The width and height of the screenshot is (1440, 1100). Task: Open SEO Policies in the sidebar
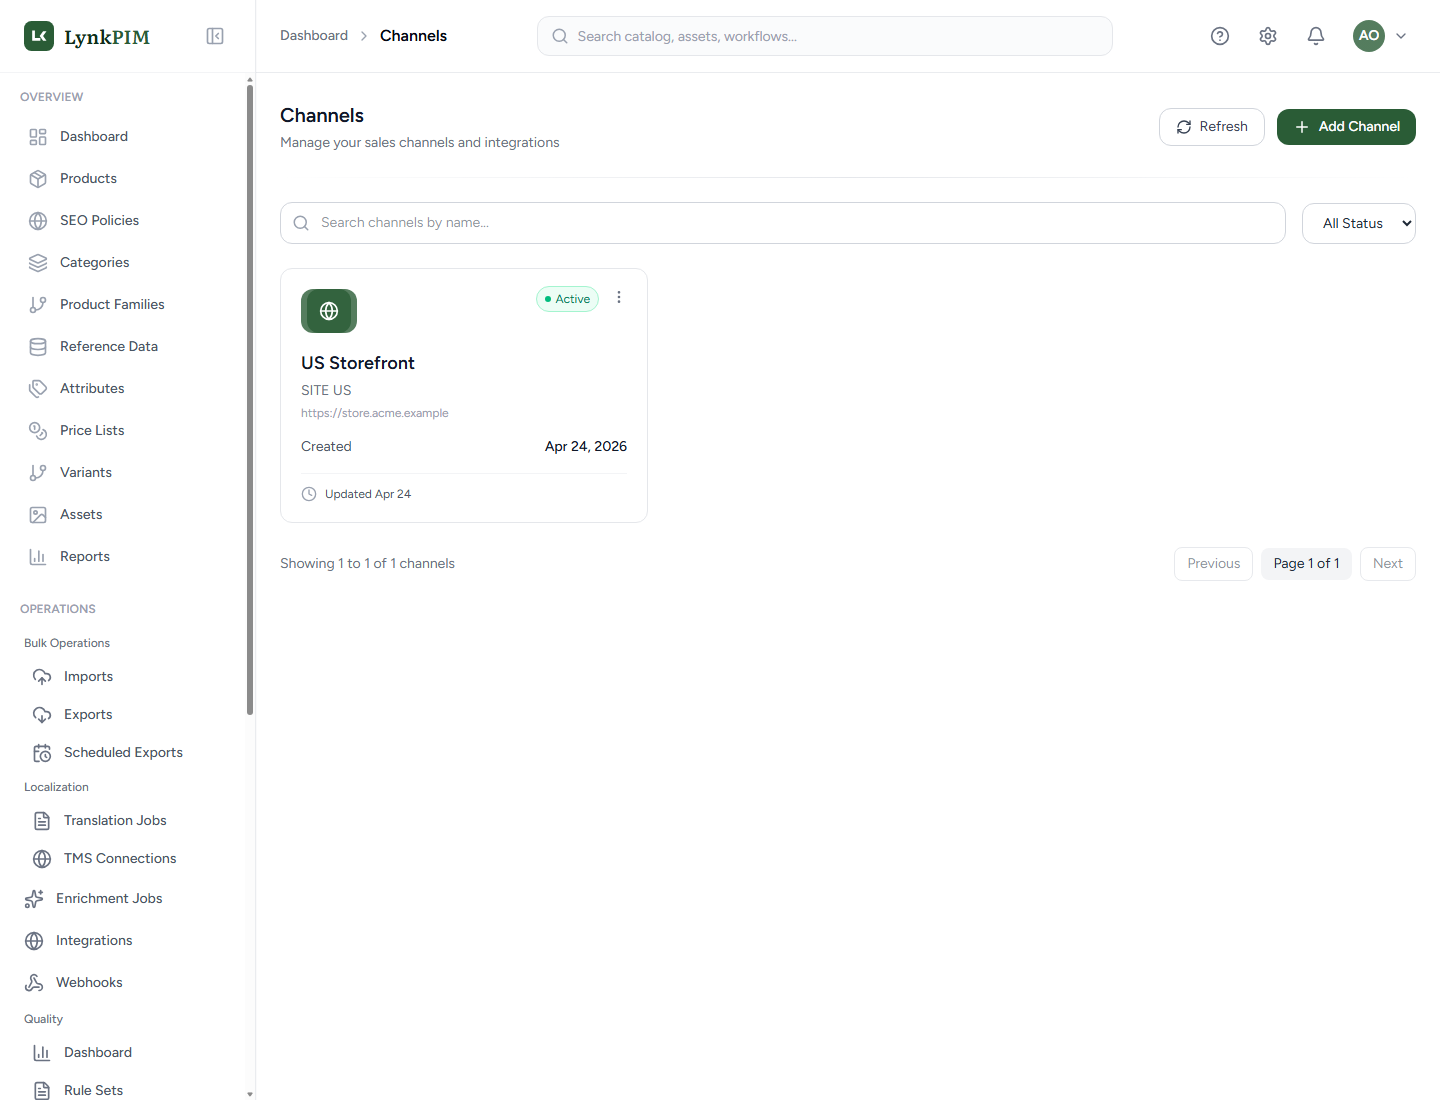[99, 221]
